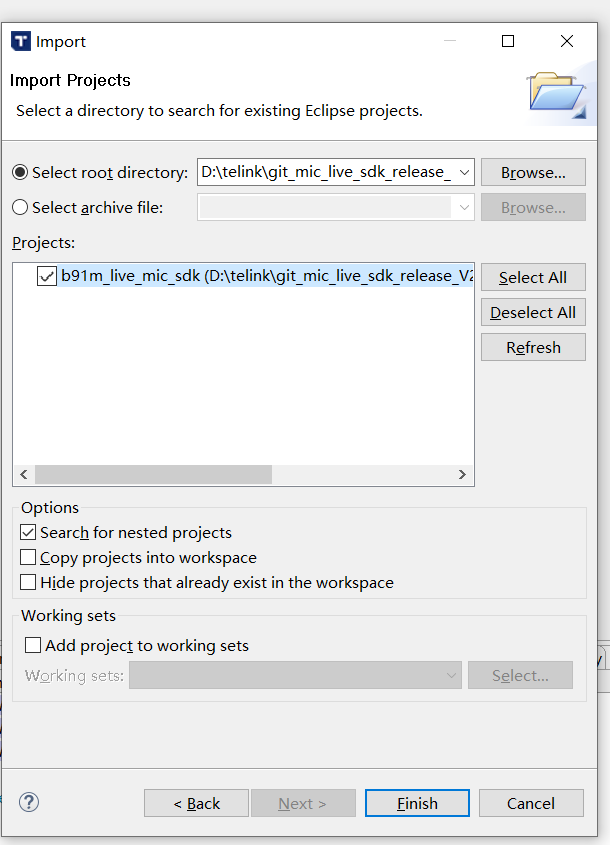
Task: Click Finish to import the project
Action: click(417, 803)
